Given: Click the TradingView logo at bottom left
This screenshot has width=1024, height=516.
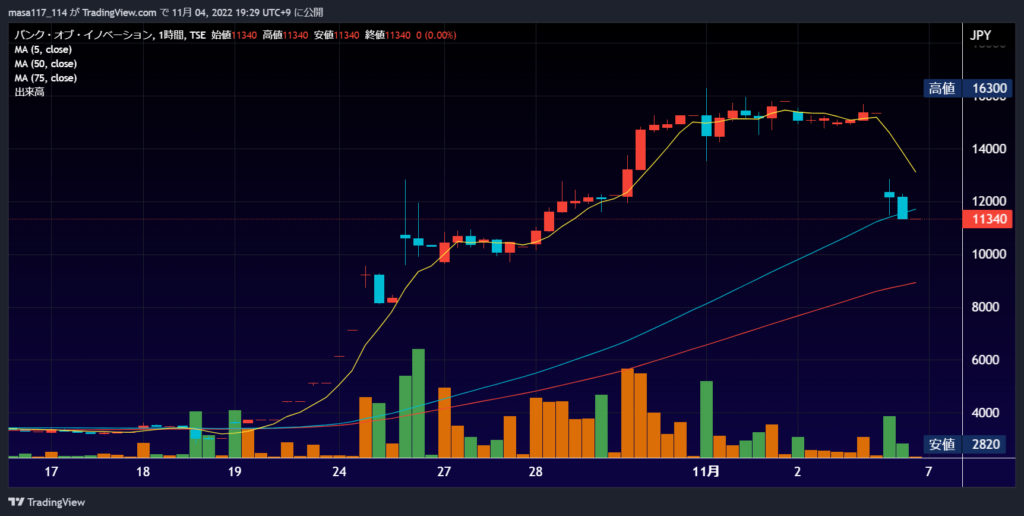Looking at the screenshot, I should (46, 502).
